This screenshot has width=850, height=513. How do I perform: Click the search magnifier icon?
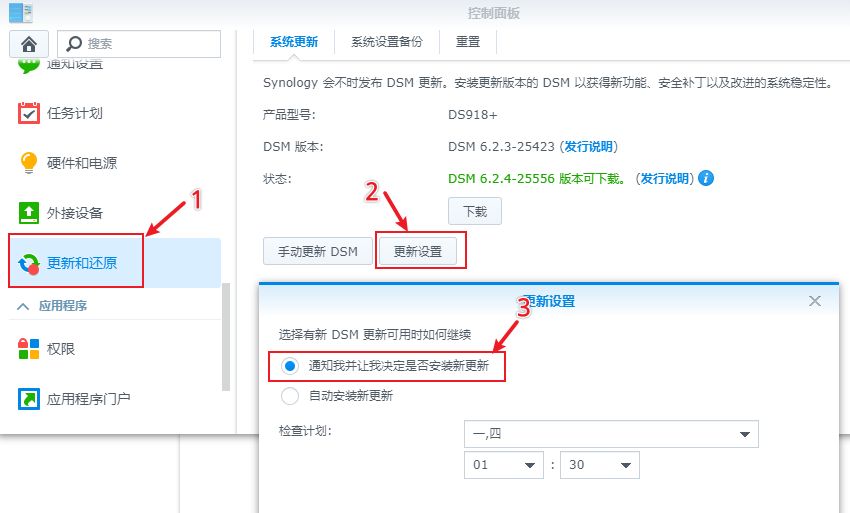click(74, 43)
